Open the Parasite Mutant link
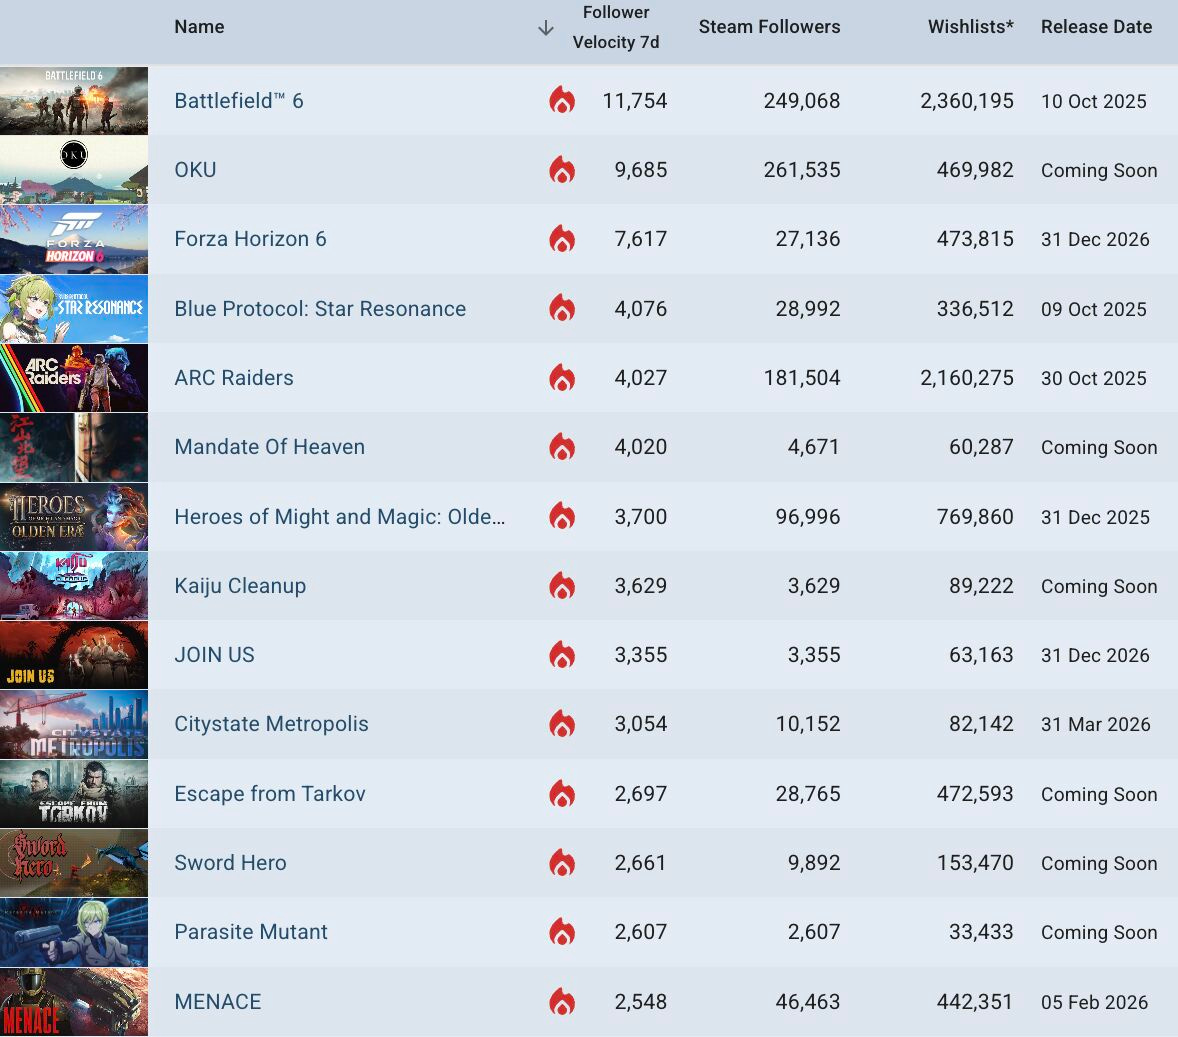This screenshot has height=1037, width=1178. (x=251, y=933)
